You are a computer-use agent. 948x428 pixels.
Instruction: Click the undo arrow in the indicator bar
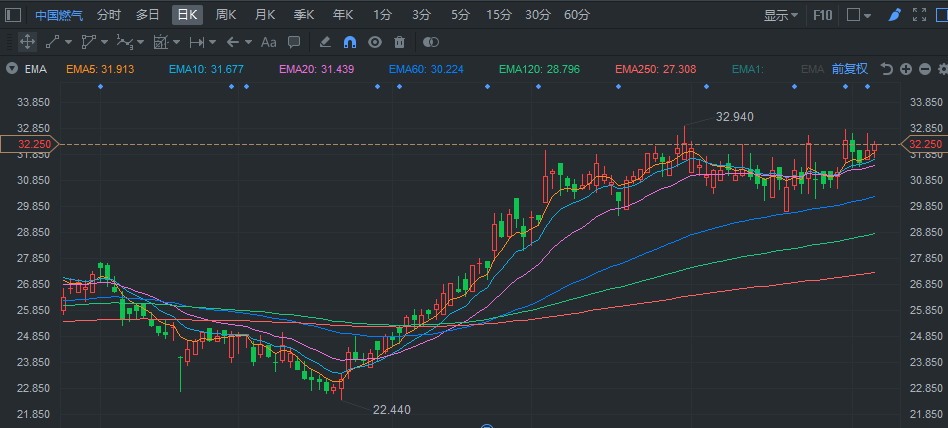tap(886, 69)
